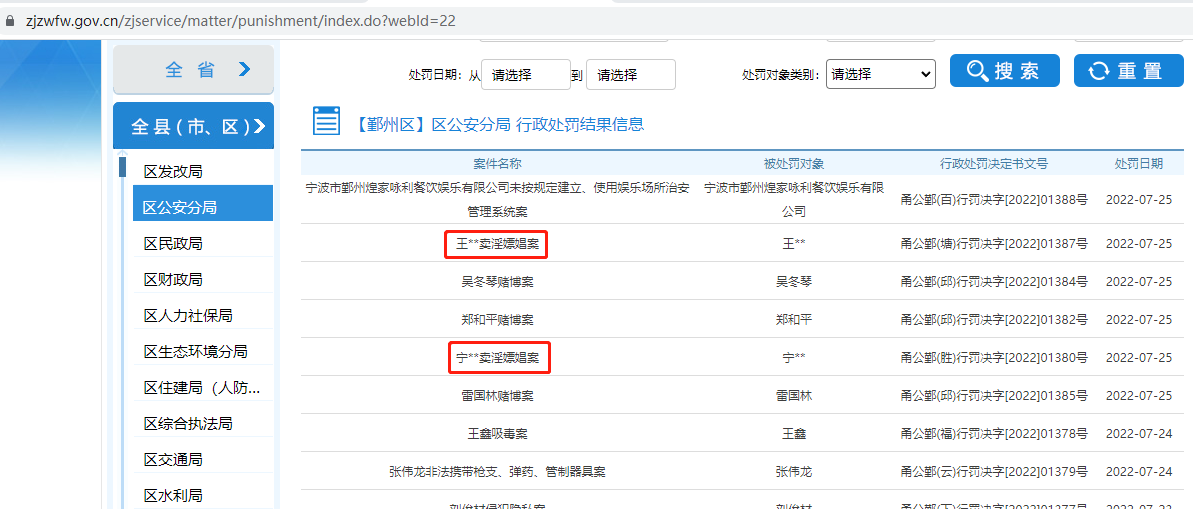Click the lock icon in address bar

[x=11, y=20]
